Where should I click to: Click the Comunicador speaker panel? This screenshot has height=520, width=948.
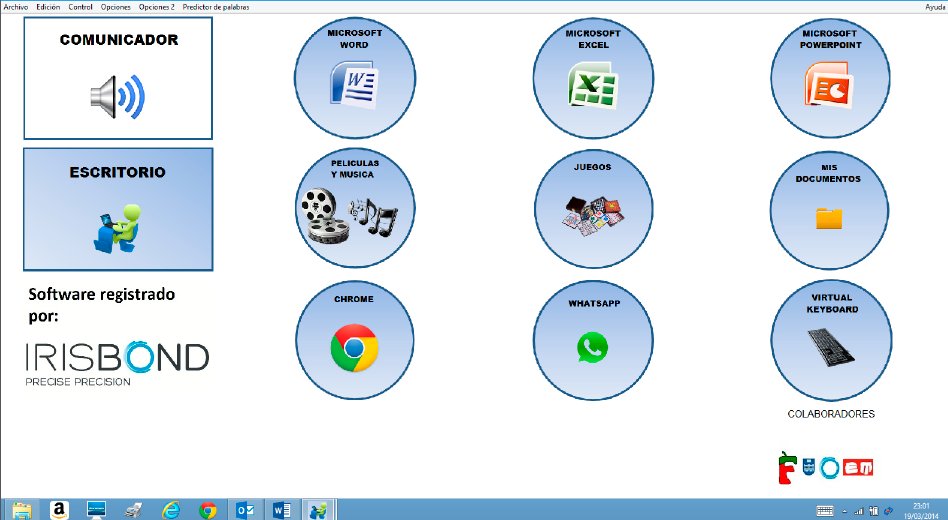118,78
